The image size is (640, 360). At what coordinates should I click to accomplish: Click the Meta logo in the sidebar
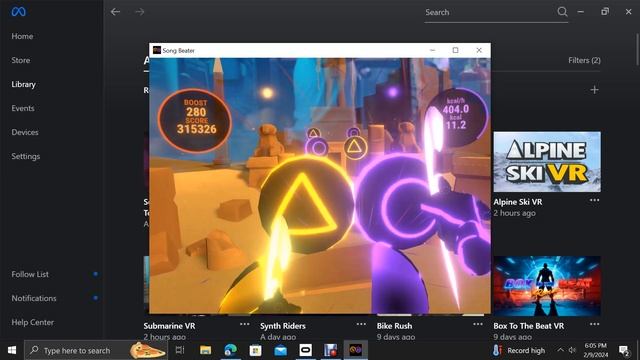point(18,12)
